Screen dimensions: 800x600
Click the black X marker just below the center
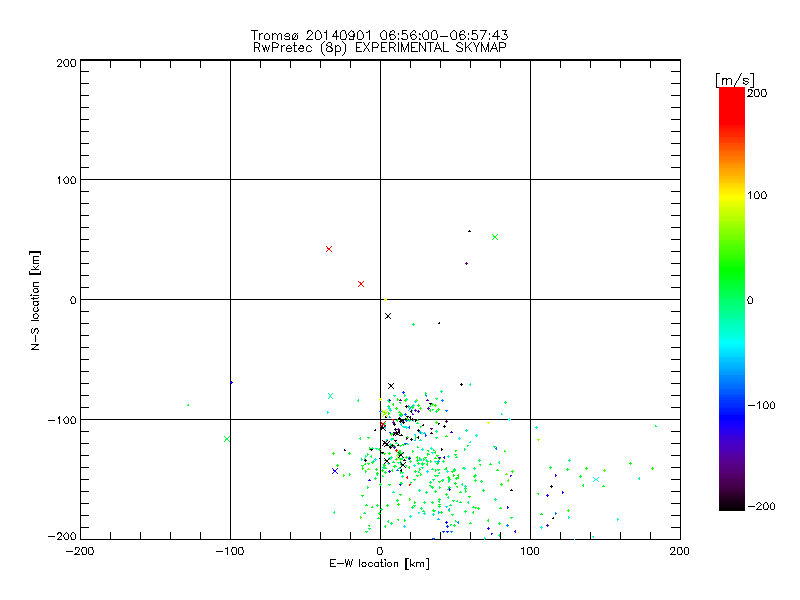click(388, 316)
